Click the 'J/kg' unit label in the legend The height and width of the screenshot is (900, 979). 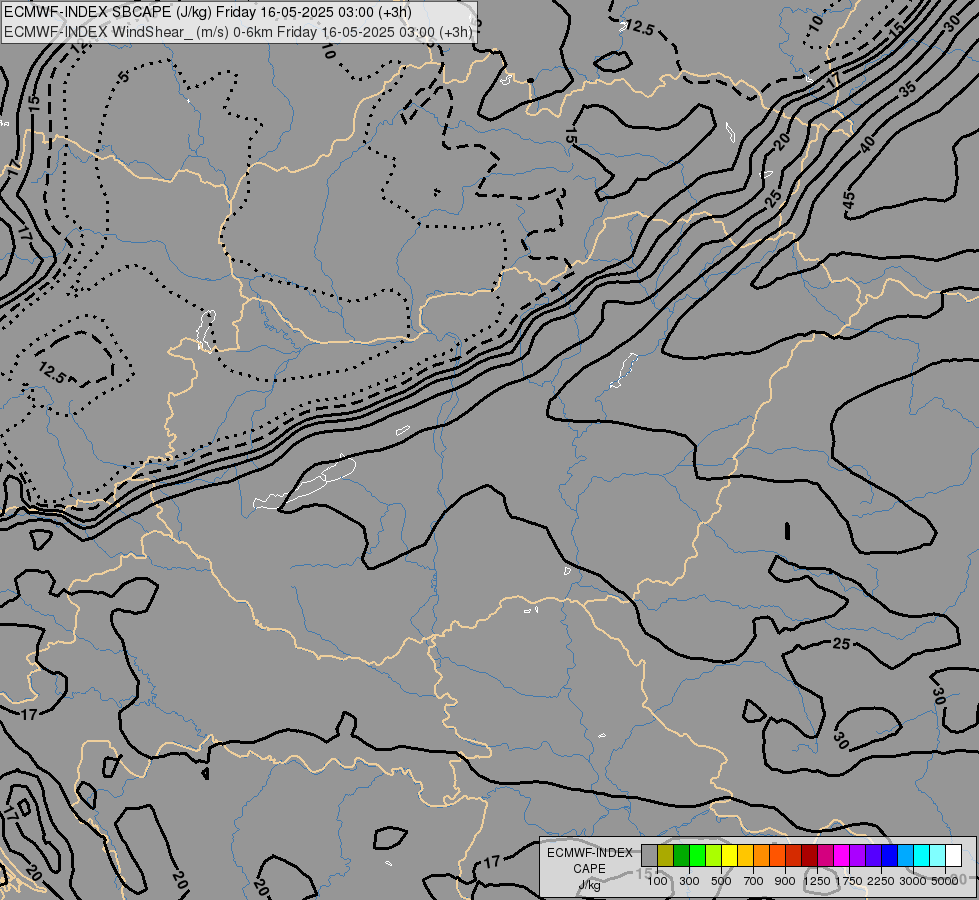(x=589, y=886)
